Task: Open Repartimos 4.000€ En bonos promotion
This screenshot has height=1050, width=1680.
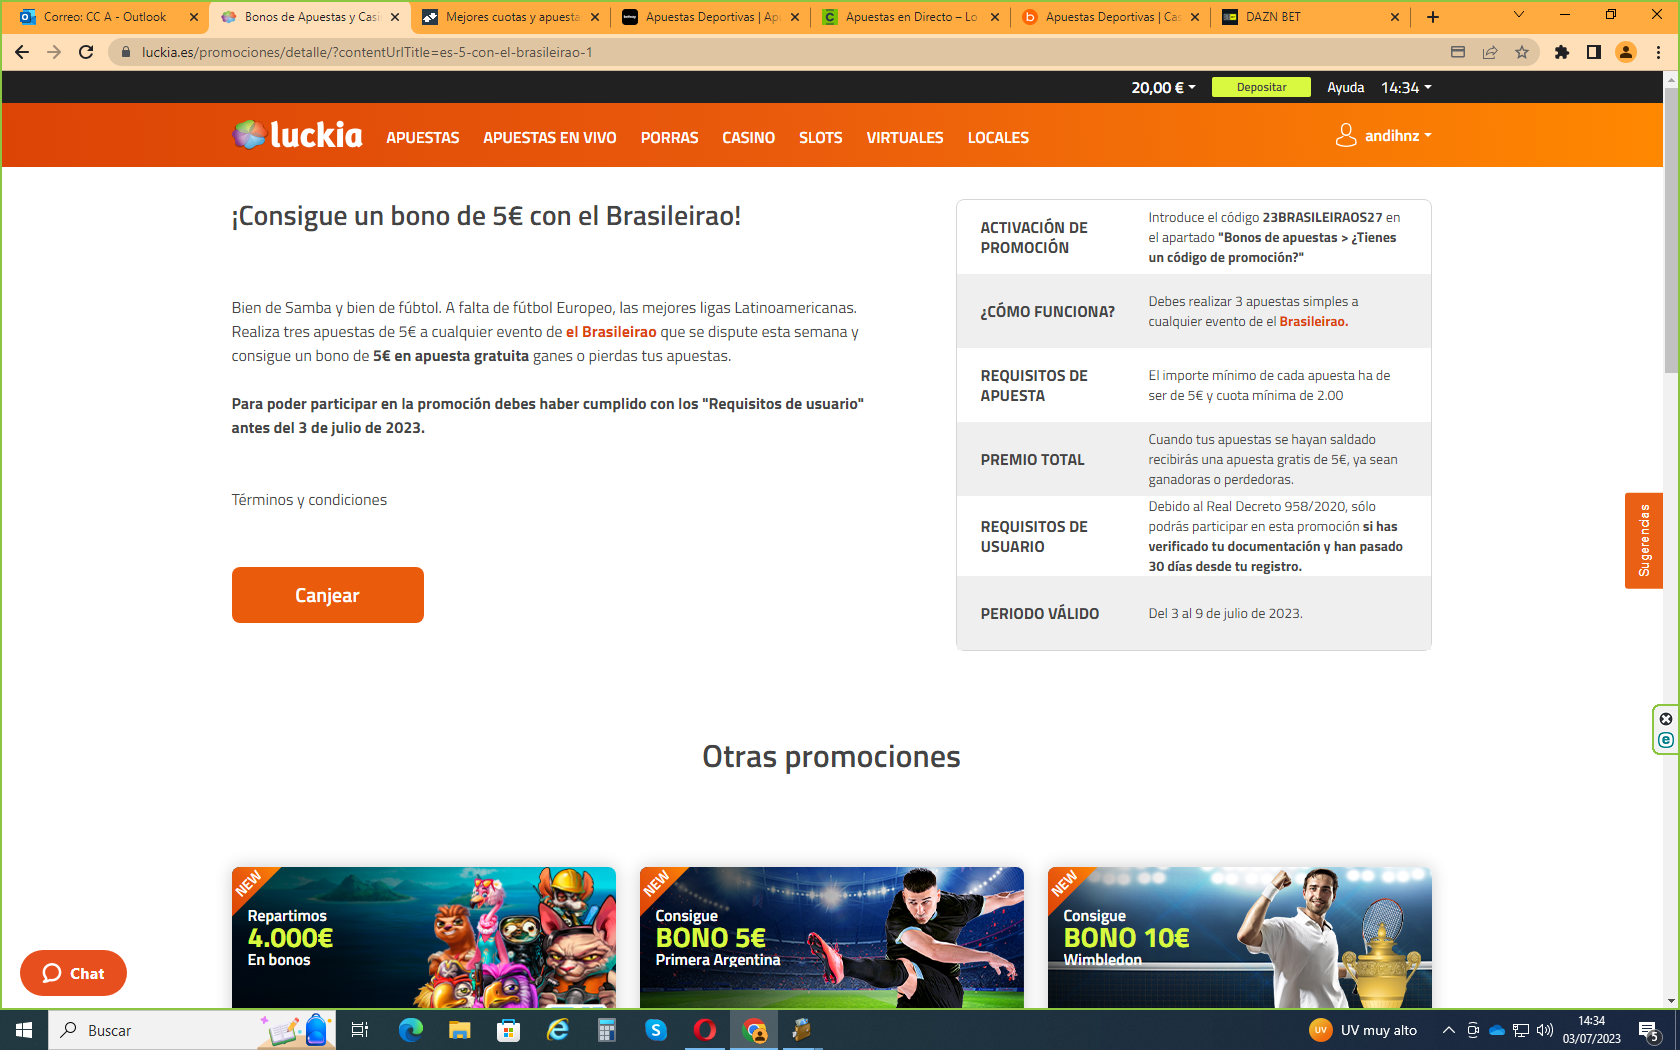Action: pyautogui.click(x=424, y=937)
